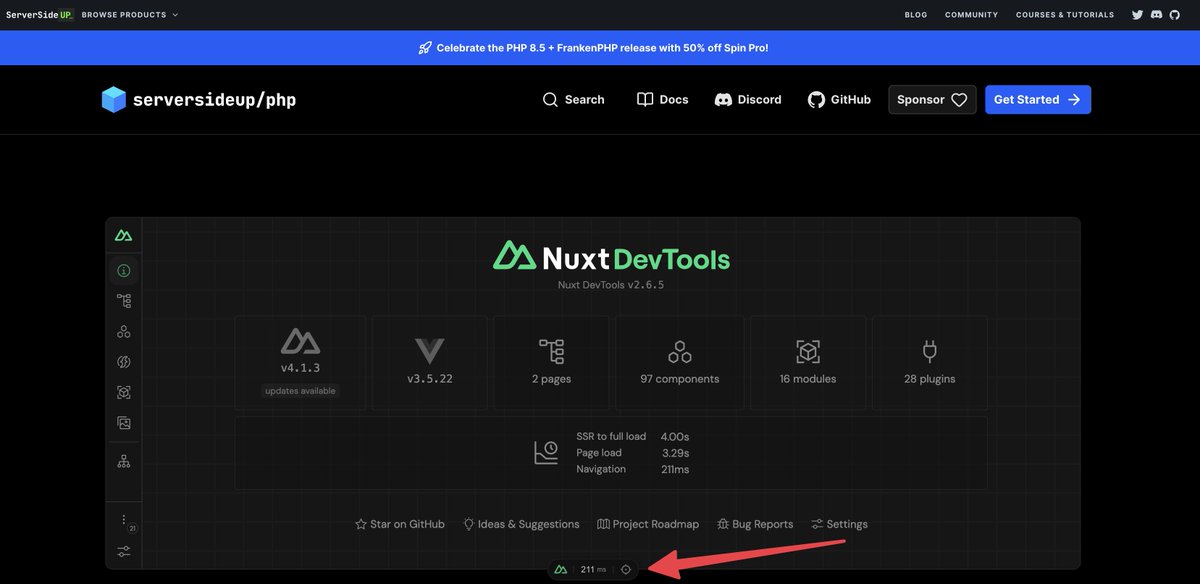The height and width of the screenshot is (584, 1200).
Task: Go to serversideup/php home via cube logo
Action: coord(199,100)
